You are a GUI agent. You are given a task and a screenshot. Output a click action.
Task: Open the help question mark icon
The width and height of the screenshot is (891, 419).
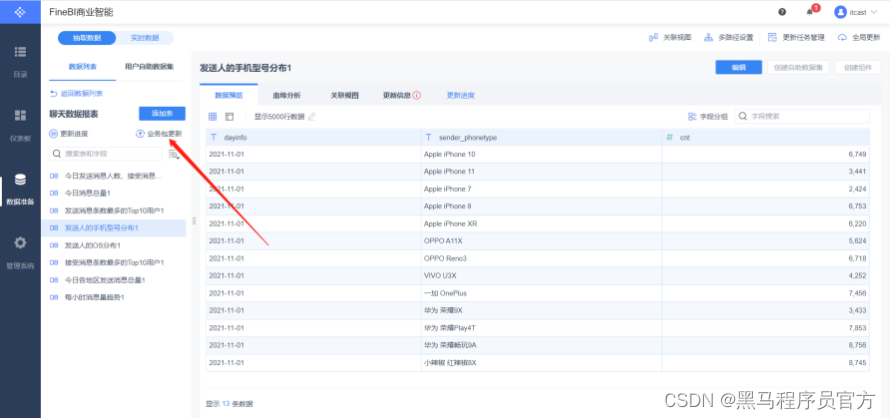pyautogui.click(x=782, y=12)
